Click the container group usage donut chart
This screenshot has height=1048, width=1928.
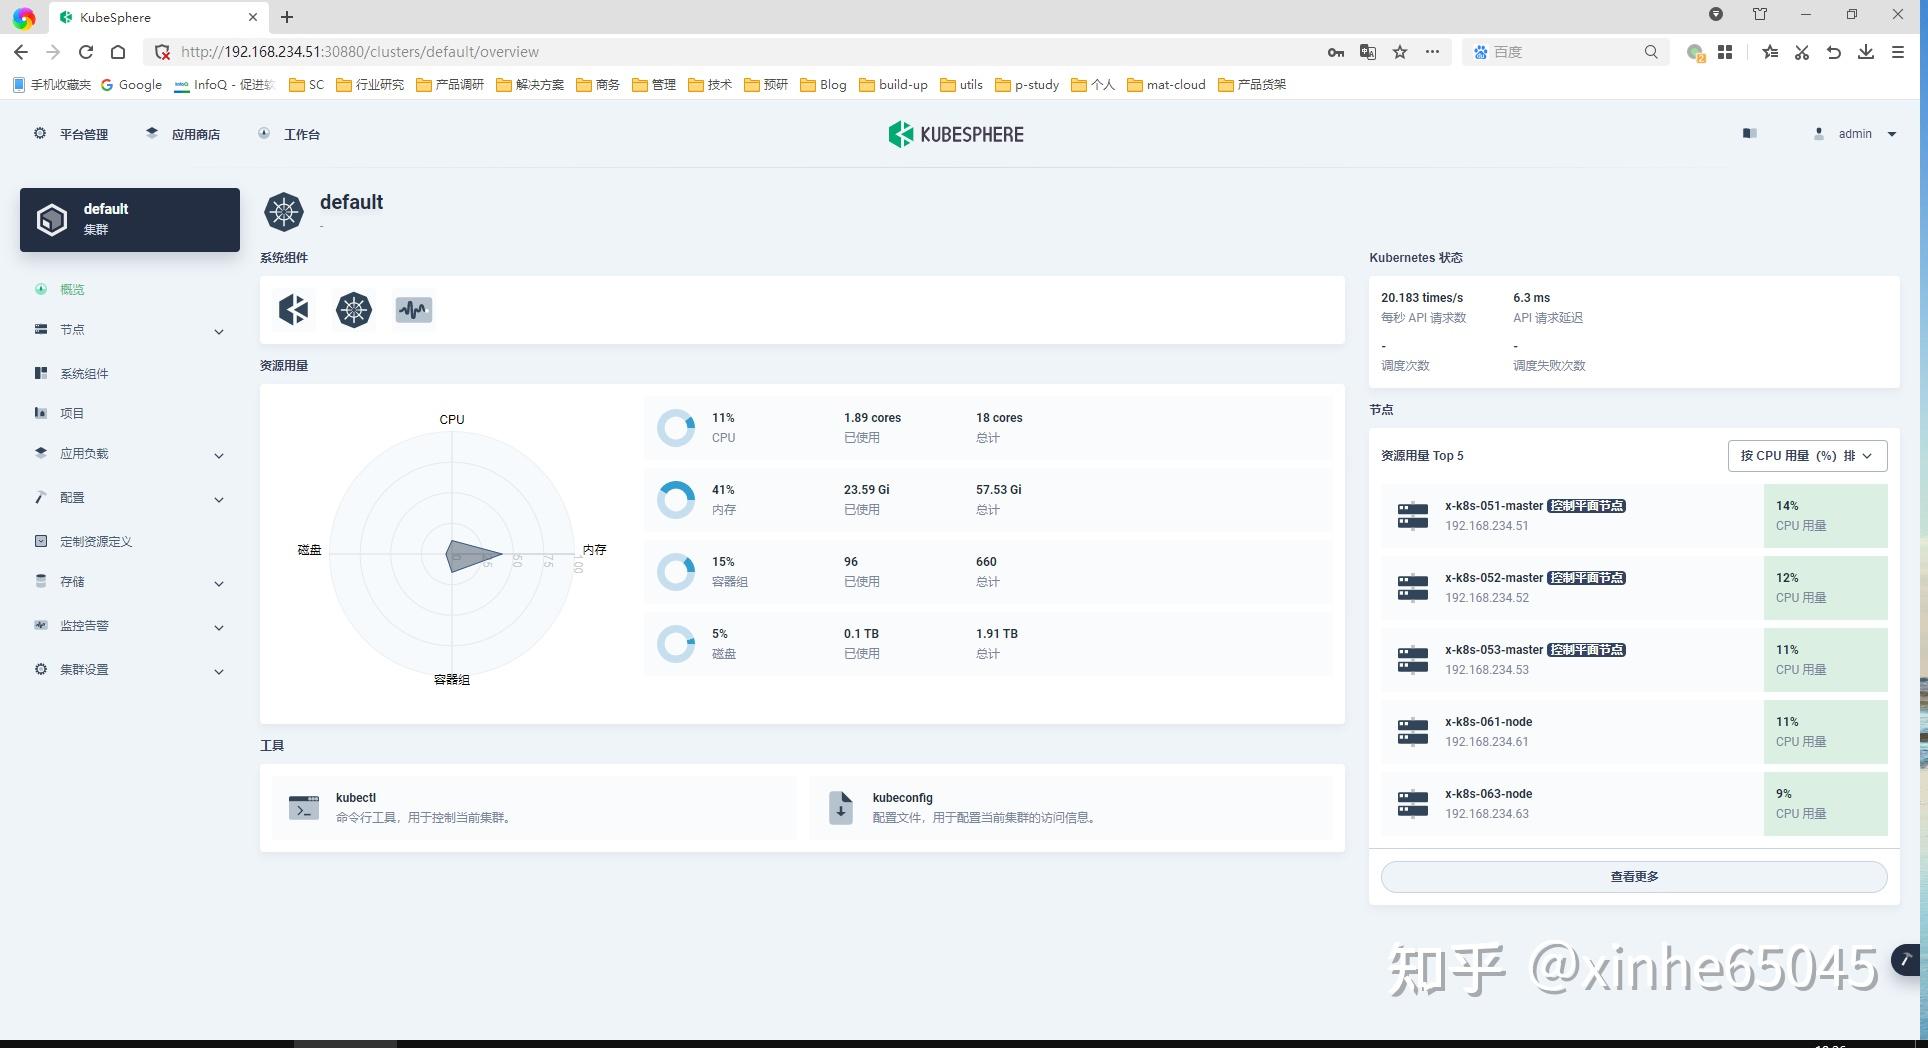coord(676,572)
